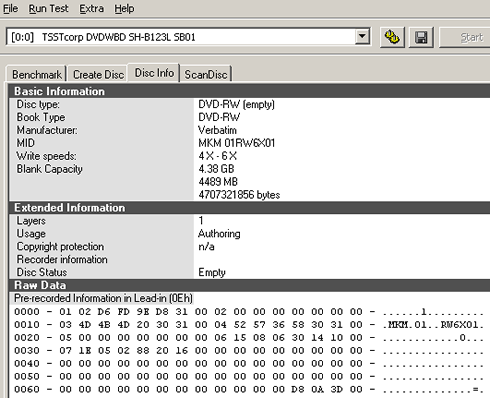Click the 'Manufacturer:' label

tap(47, 130)
